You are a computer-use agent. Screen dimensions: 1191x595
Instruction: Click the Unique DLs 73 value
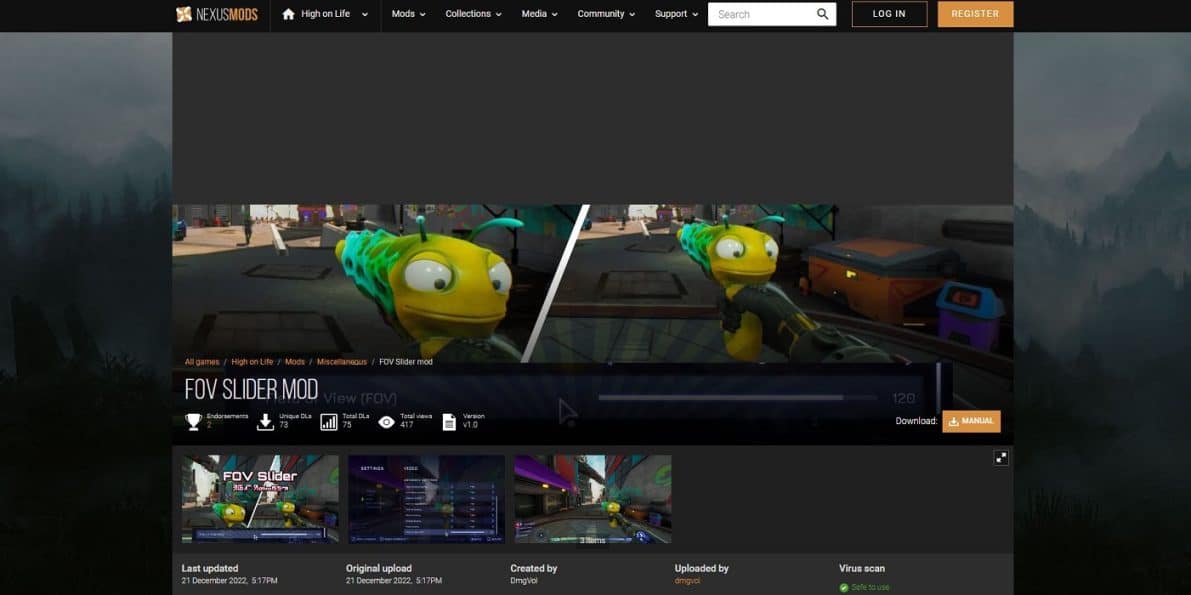coord(283,425)
